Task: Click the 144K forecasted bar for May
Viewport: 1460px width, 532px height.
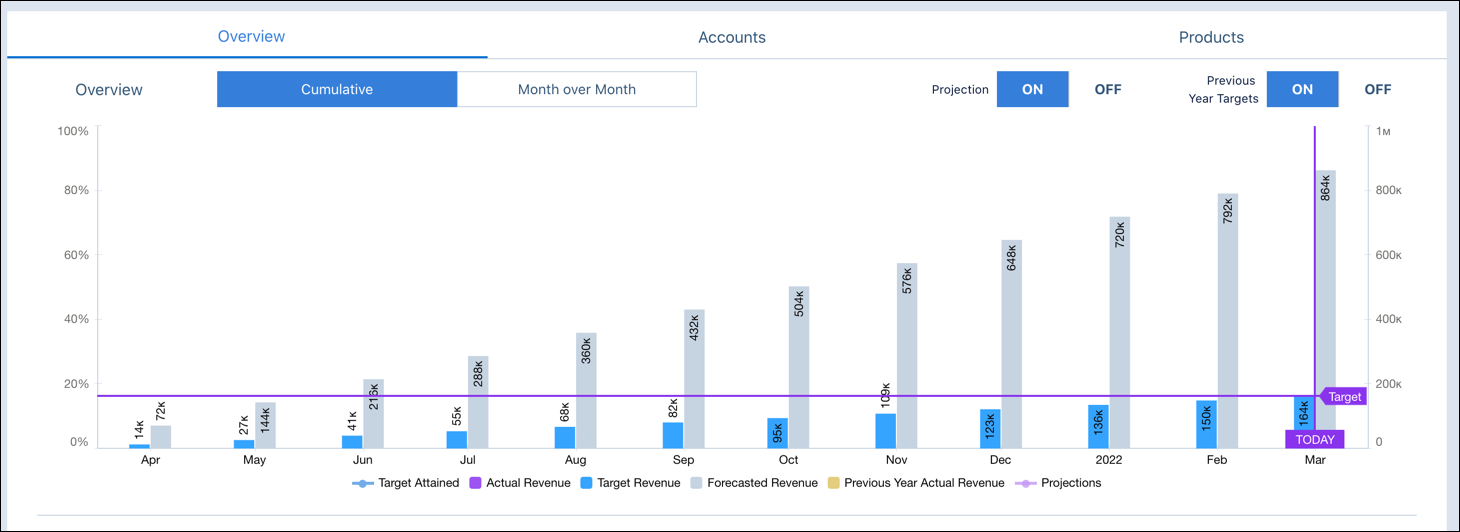Action: coord(265,425)
